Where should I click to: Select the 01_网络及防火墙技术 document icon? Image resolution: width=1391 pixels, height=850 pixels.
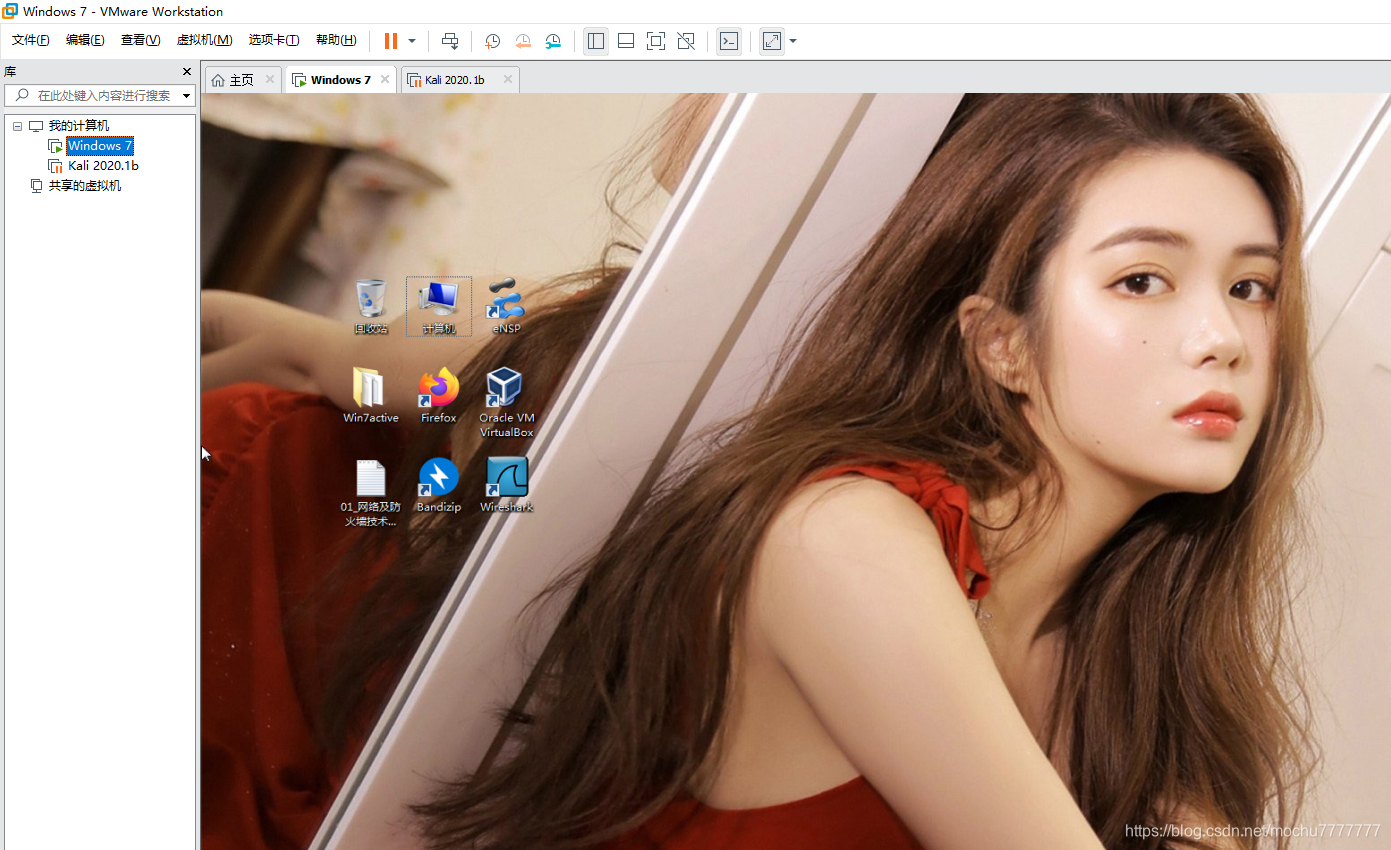coord(370,493)
